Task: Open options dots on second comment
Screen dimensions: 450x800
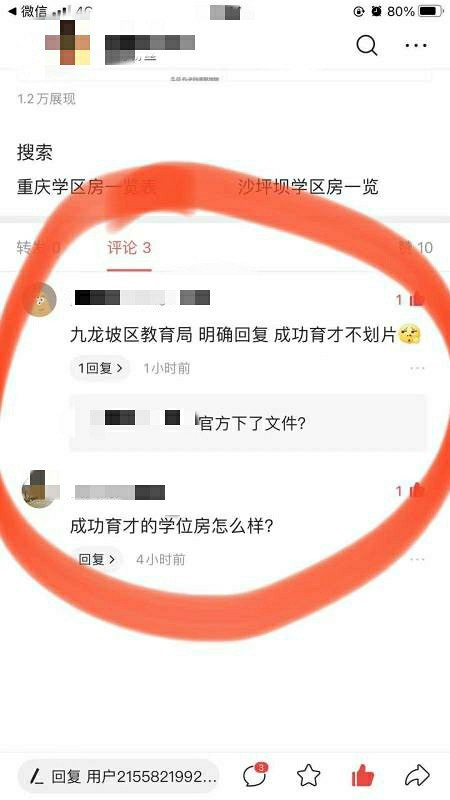Action: (x=417, y=560)
